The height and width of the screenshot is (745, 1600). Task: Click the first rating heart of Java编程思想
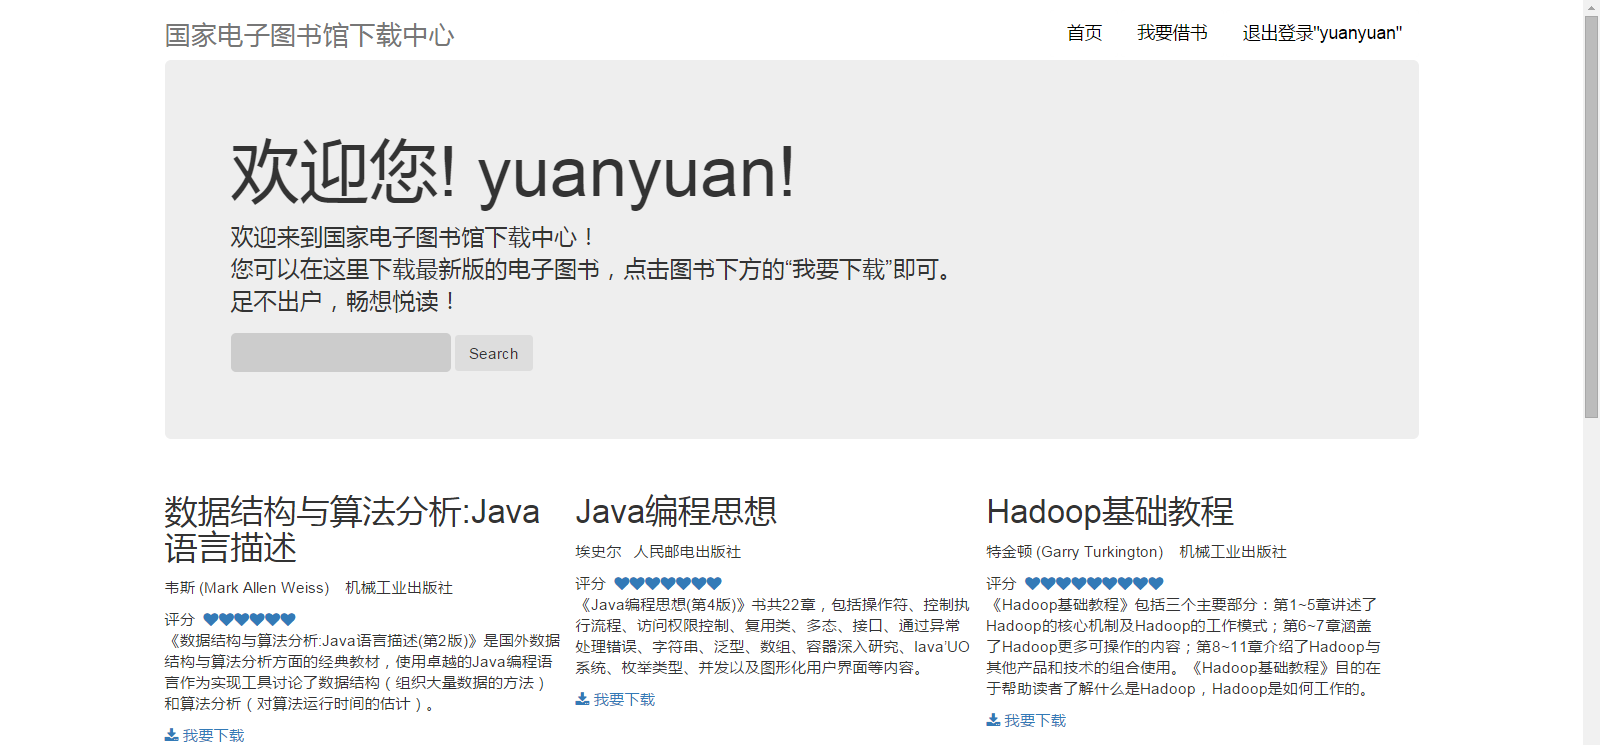[x=622, y=583]
